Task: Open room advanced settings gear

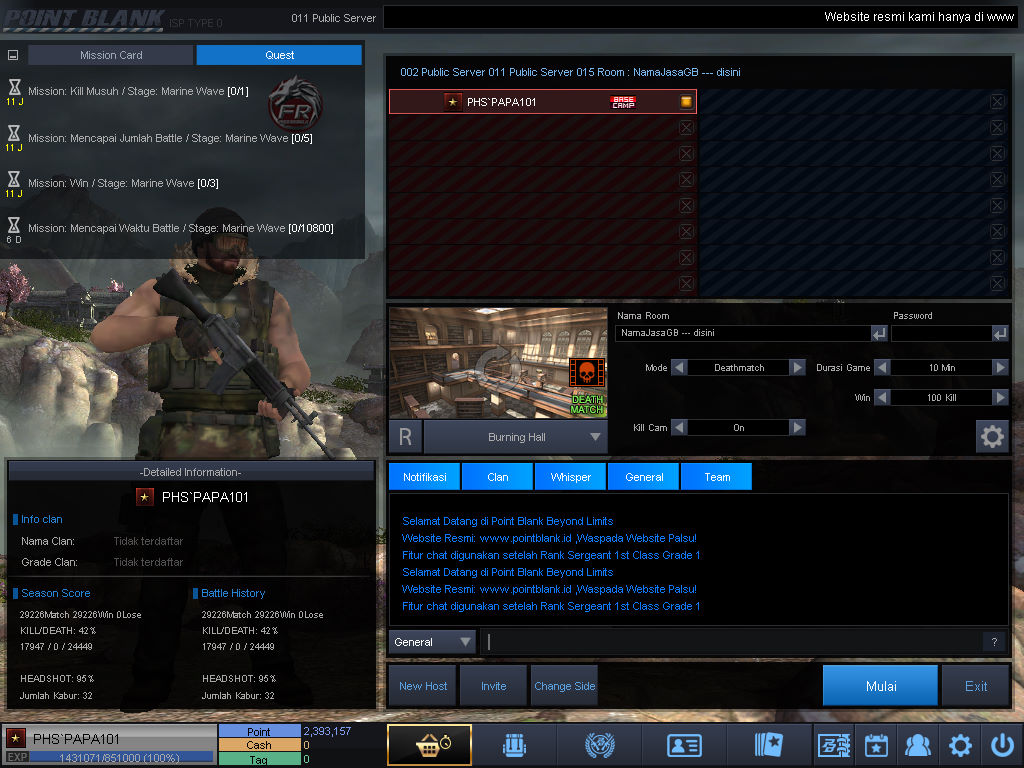Action: tap(992, 436)
